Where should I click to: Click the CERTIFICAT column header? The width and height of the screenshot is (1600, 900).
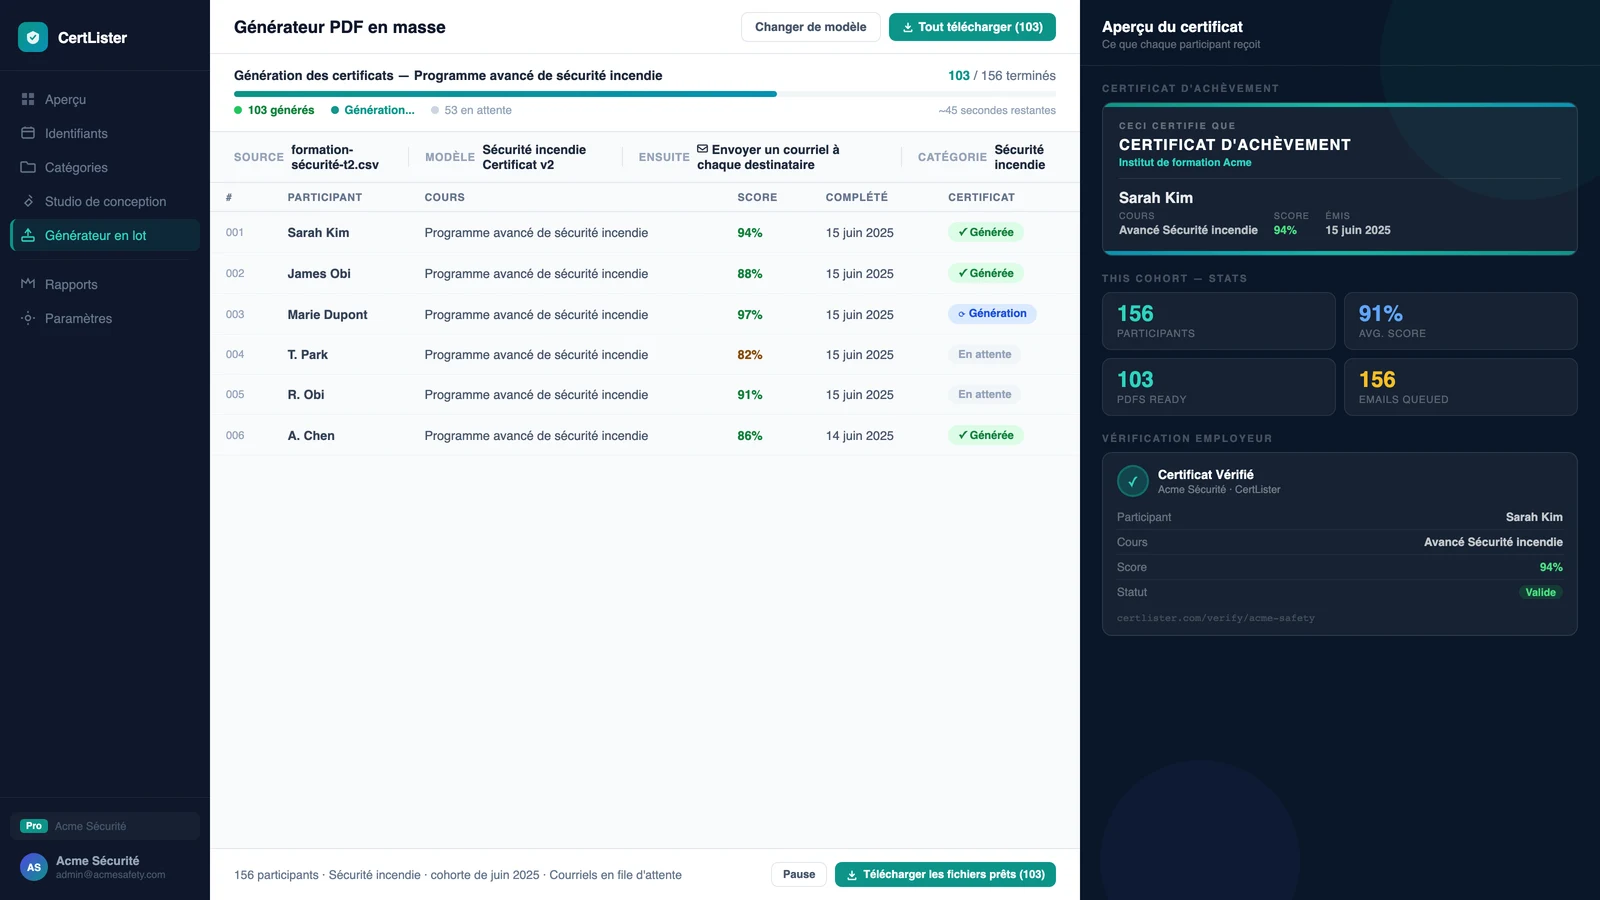point(981,197)
